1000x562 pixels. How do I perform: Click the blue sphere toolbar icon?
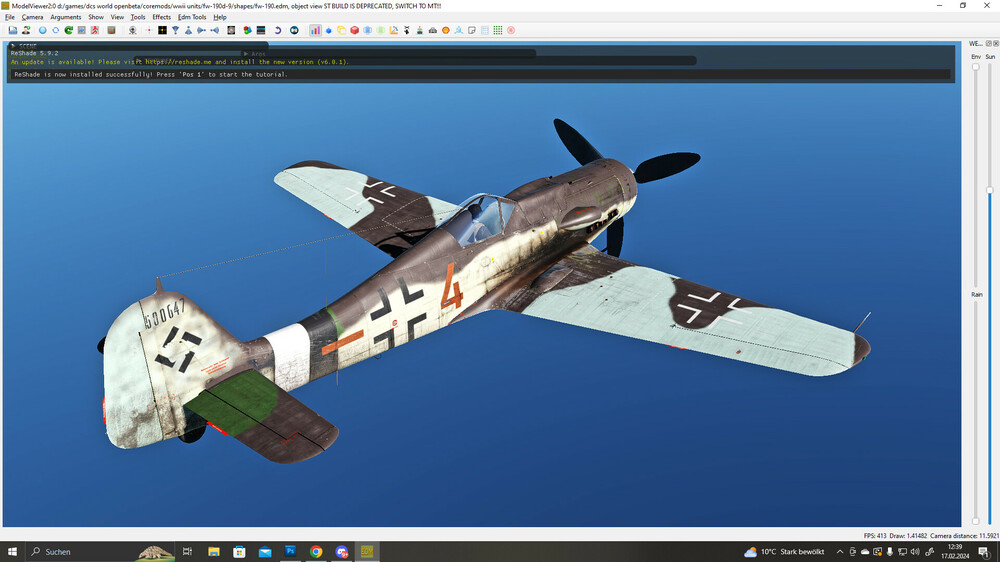point(43,30)
